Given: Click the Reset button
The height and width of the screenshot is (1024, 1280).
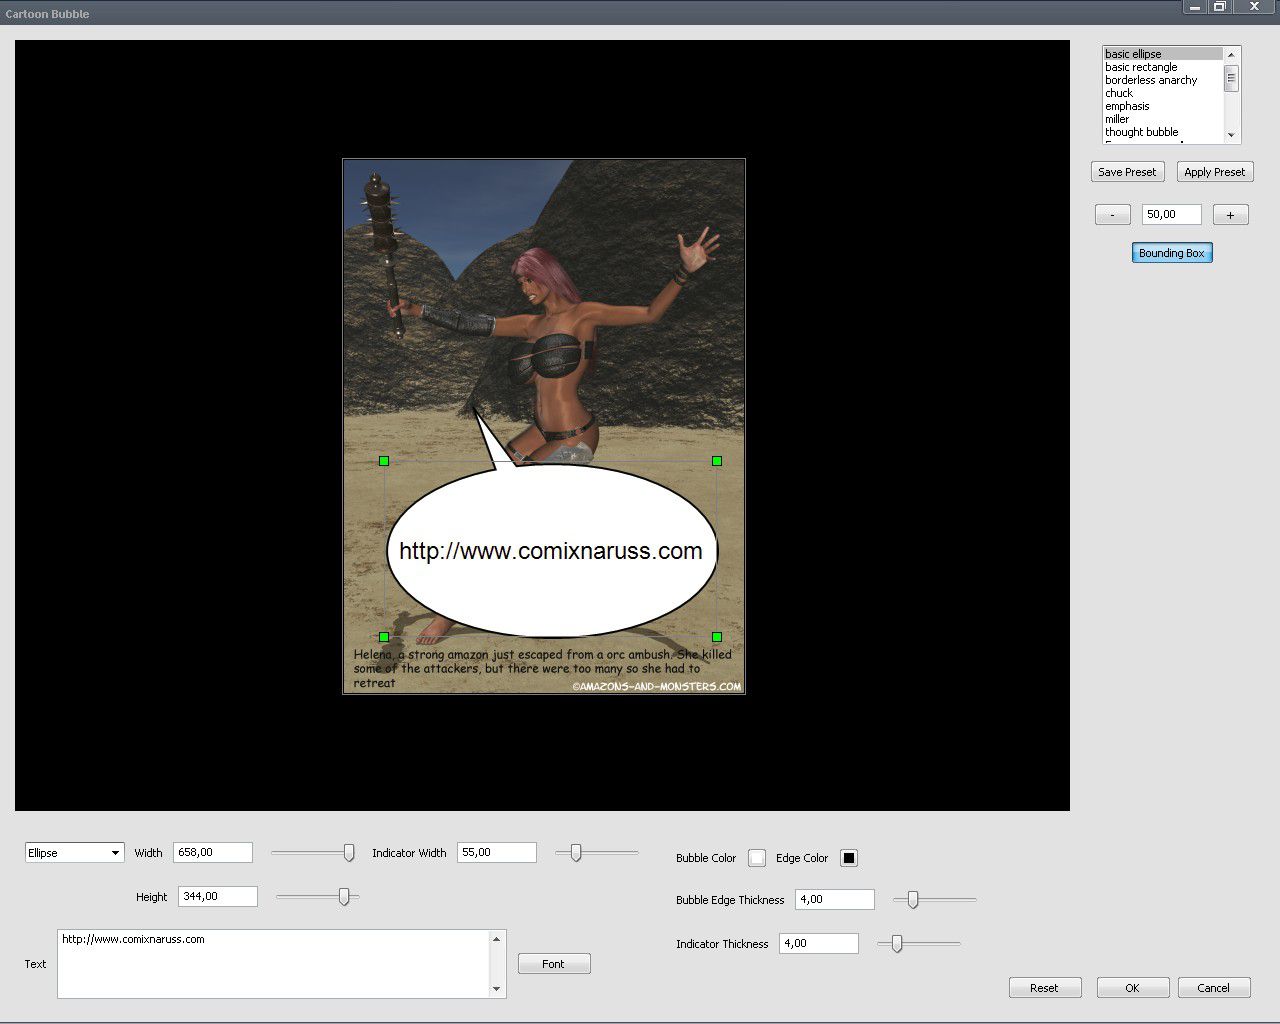Looking at the screenshot, I should 1045,988.
